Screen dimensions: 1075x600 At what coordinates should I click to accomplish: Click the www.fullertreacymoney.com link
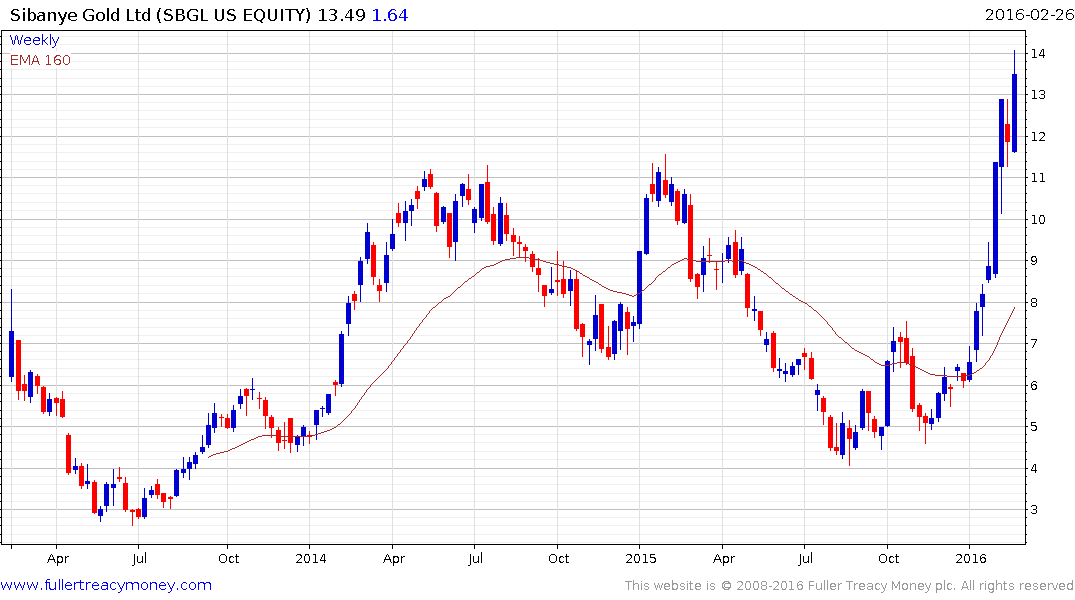tap(106, 585)
